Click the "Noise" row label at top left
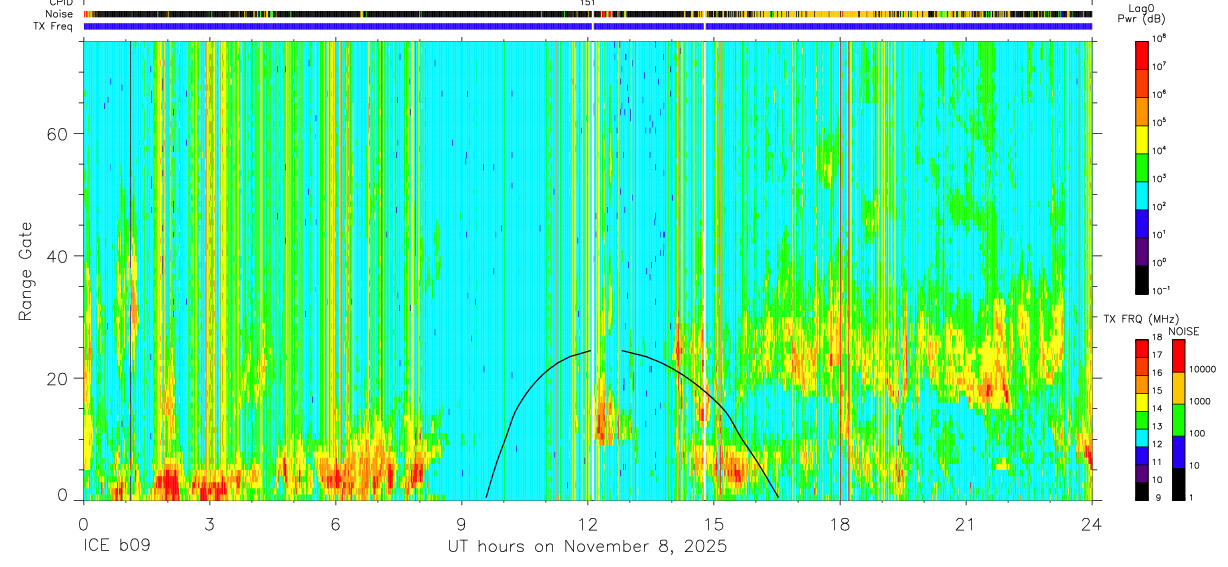The height and width of the screenshot is (567, 1228). click(58, 14)
